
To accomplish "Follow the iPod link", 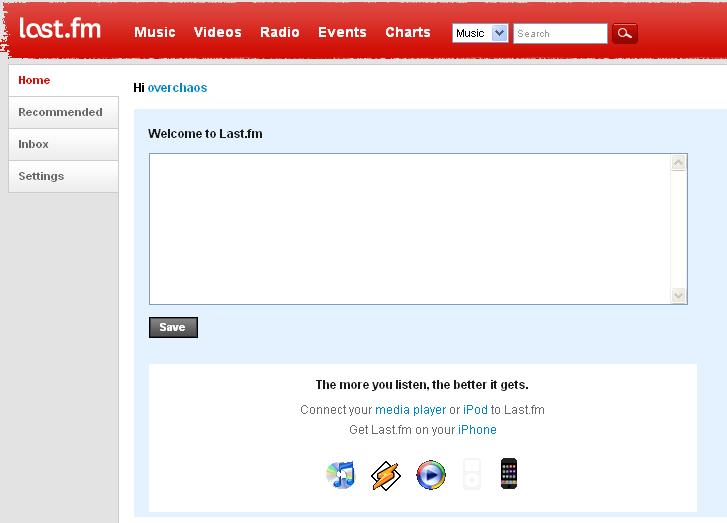I will (475, 410).
